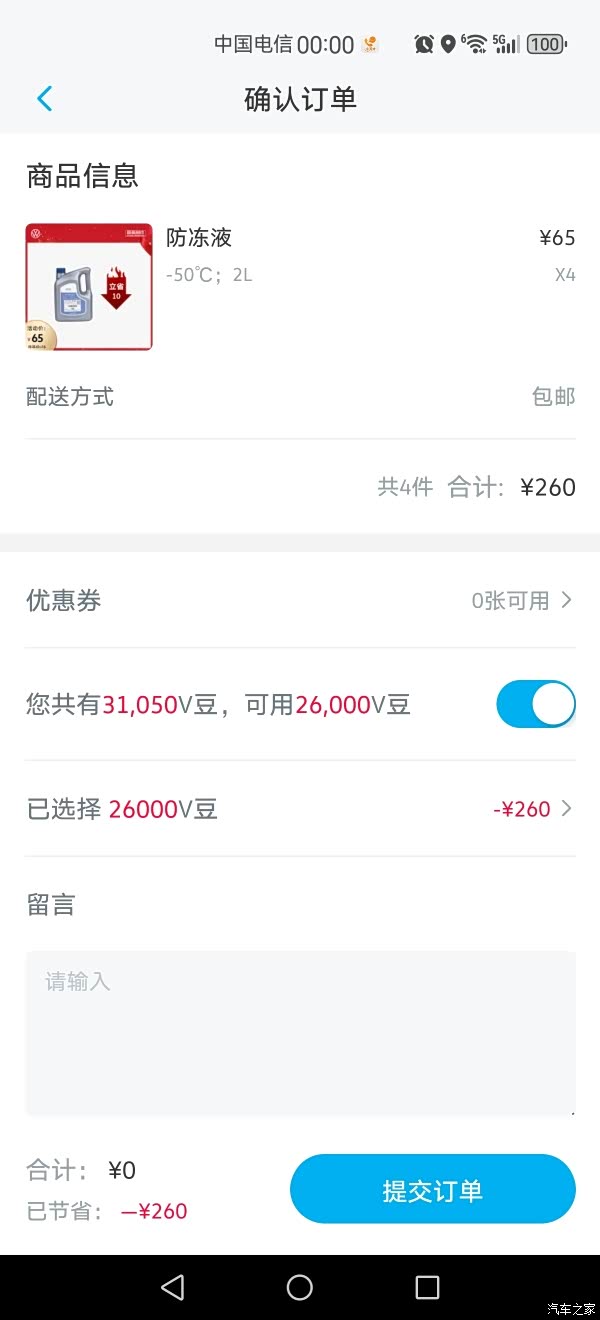Tap the location pin status icon
Screen dimensions: 600x1320
[x=448, y=44]
